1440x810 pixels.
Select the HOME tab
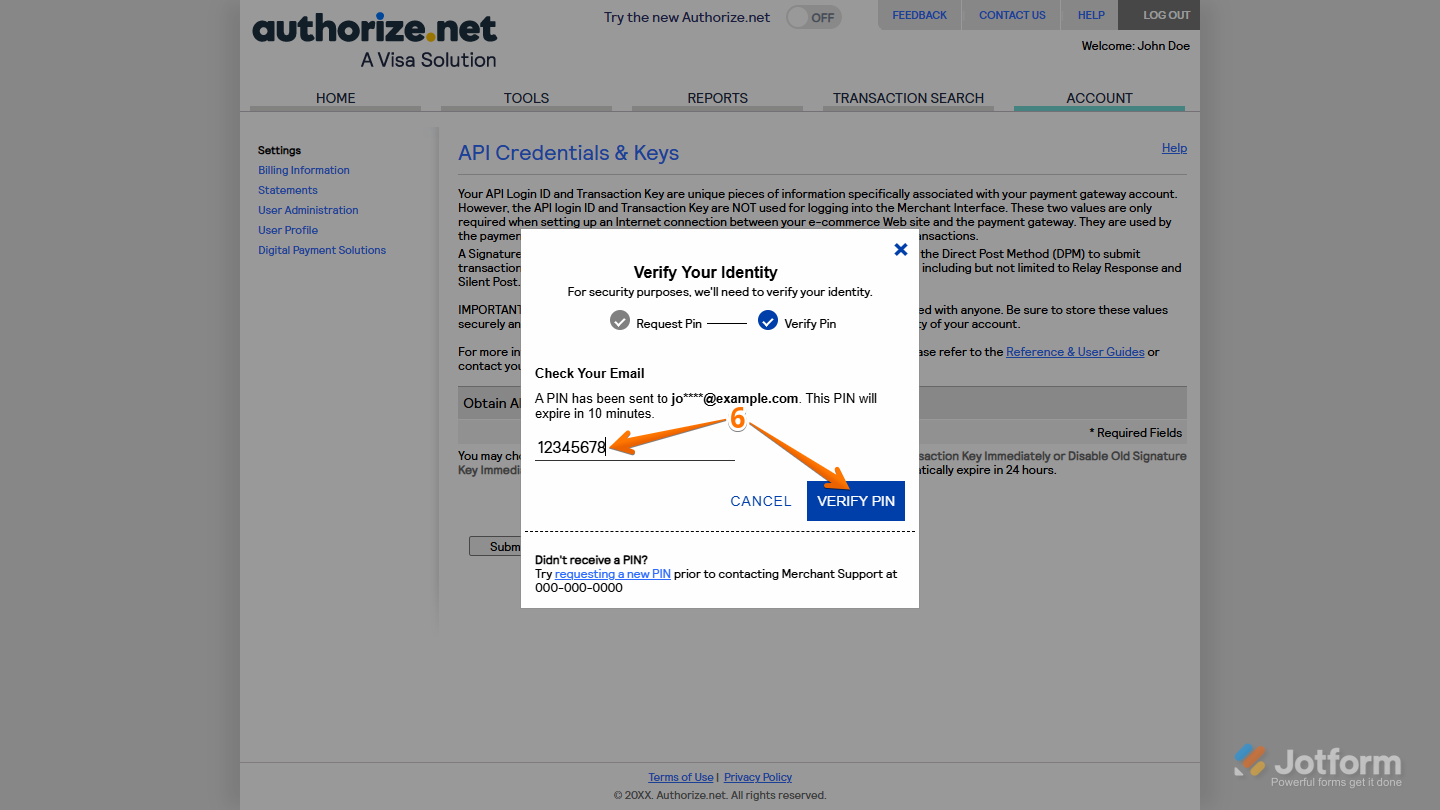pos(335,97)
